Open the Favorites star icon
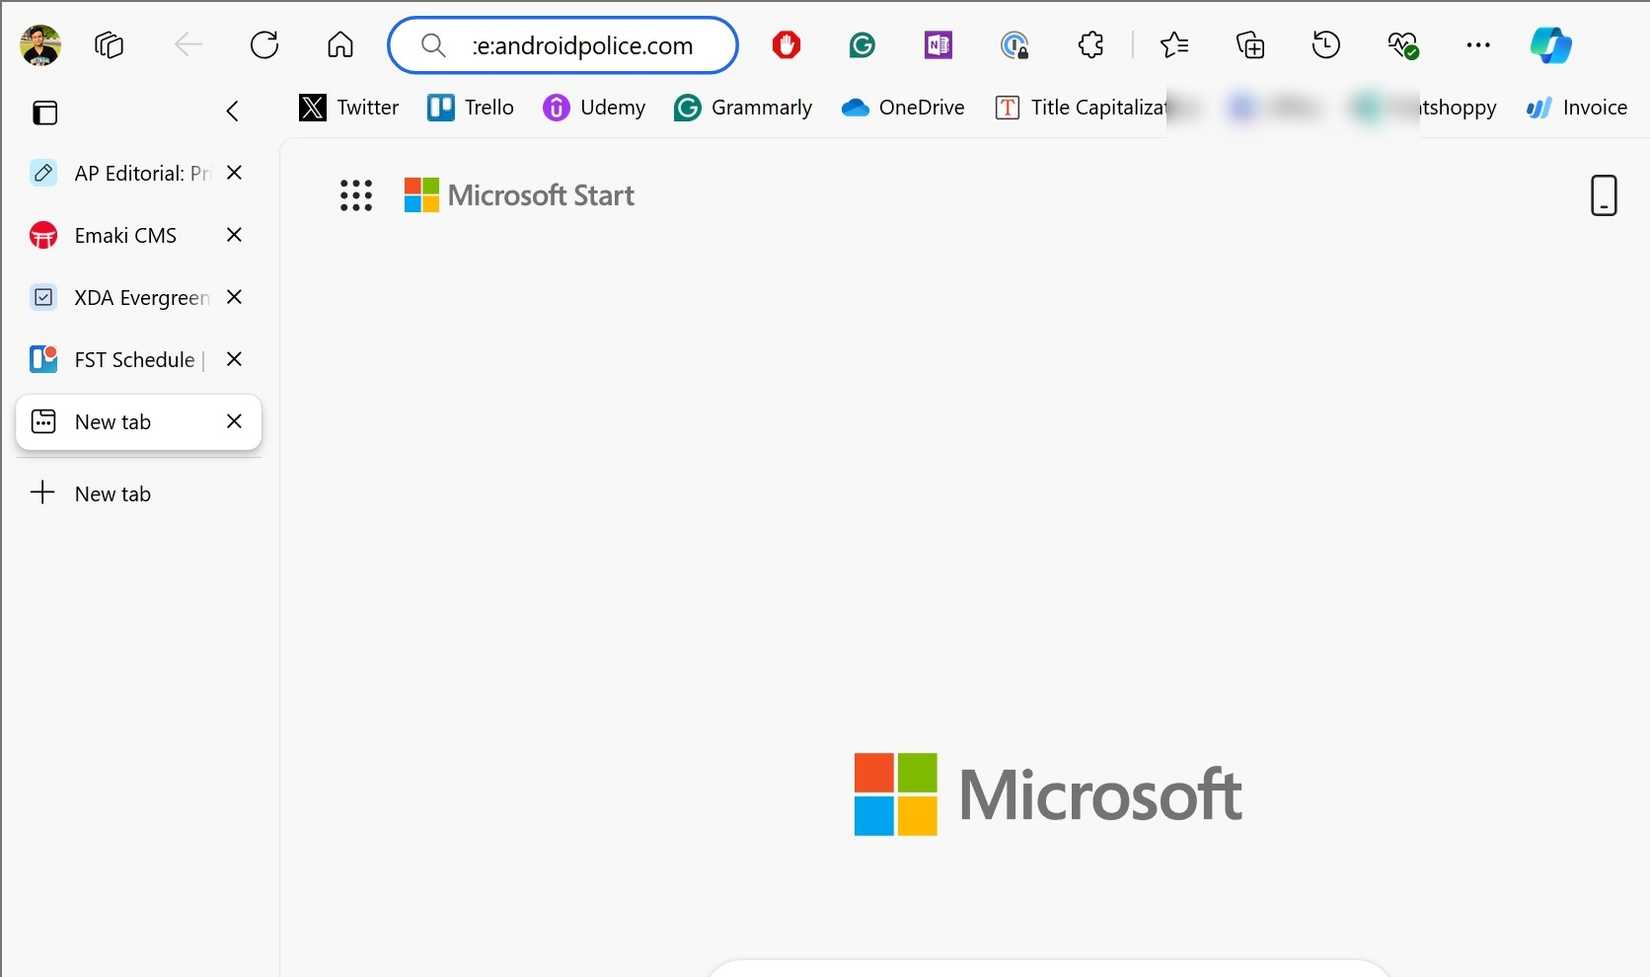The width and height of the screenshot is (1650, 977). click(x=1174, y=45)
